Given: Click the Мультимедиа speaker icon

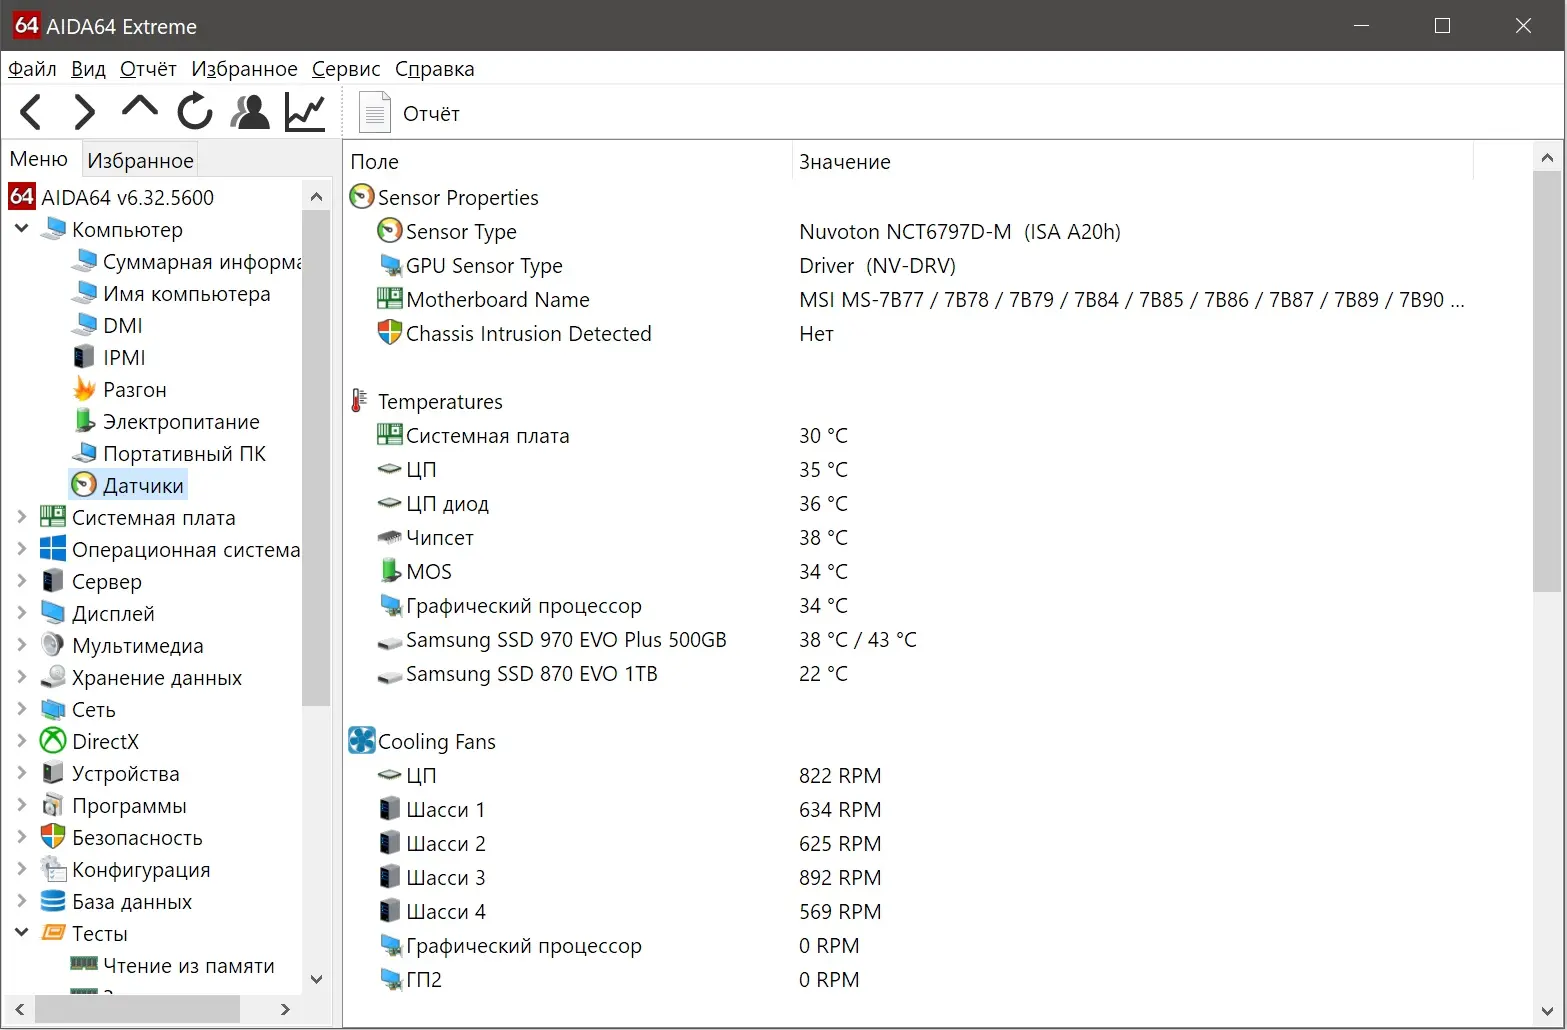Looking at the screenshot, I should pos(53,645).
